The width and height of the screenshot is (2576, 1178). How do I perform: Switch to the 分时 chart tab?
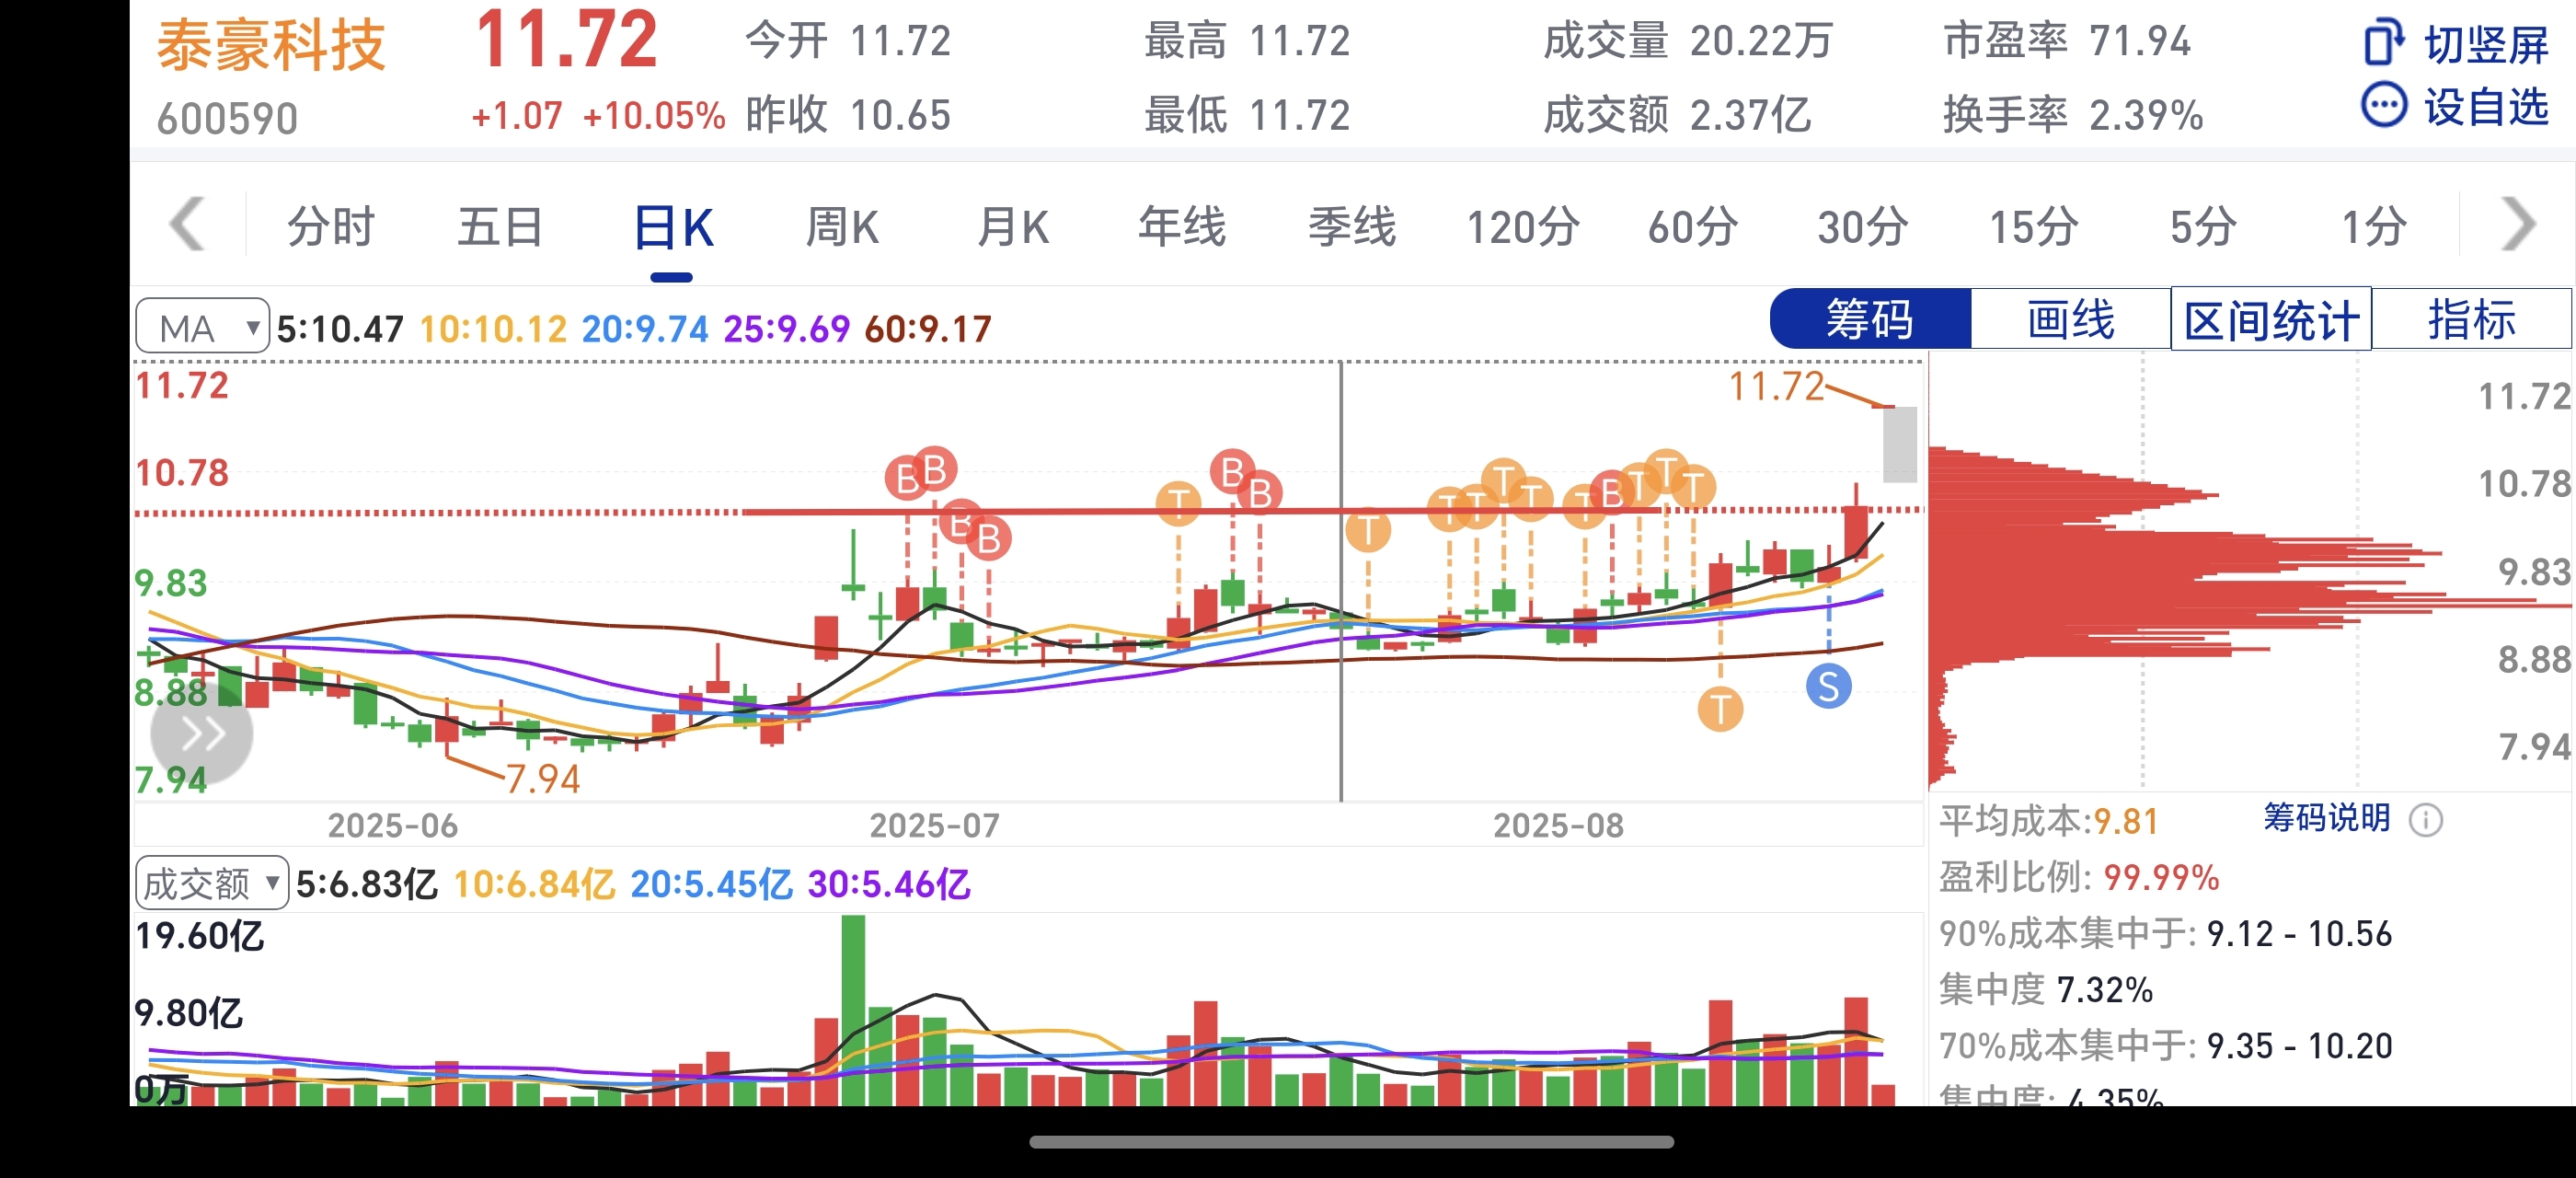330,226
